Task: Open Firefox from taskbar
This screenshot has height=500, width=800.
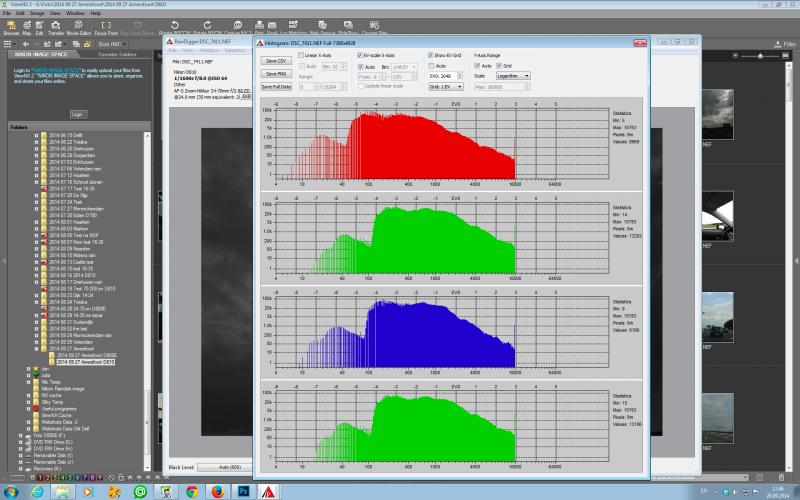Action: [x=218, y=492]
